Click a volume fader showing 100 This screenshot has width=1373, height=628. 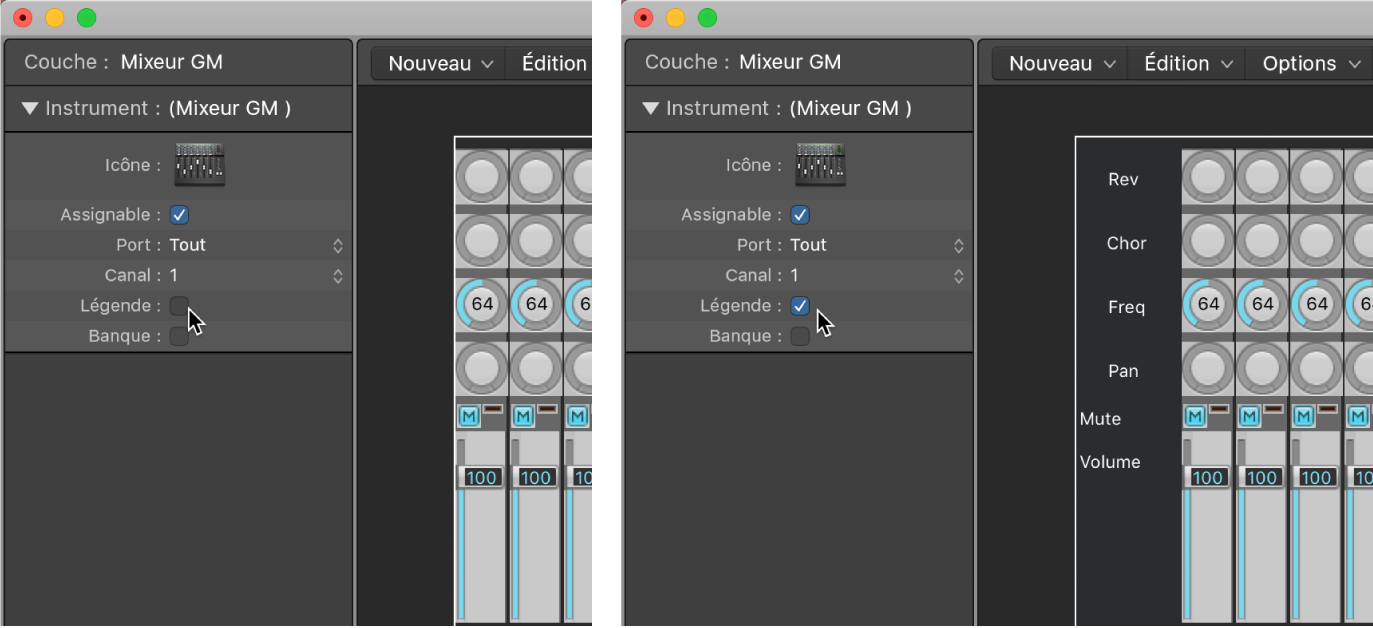pos(1207,477)
